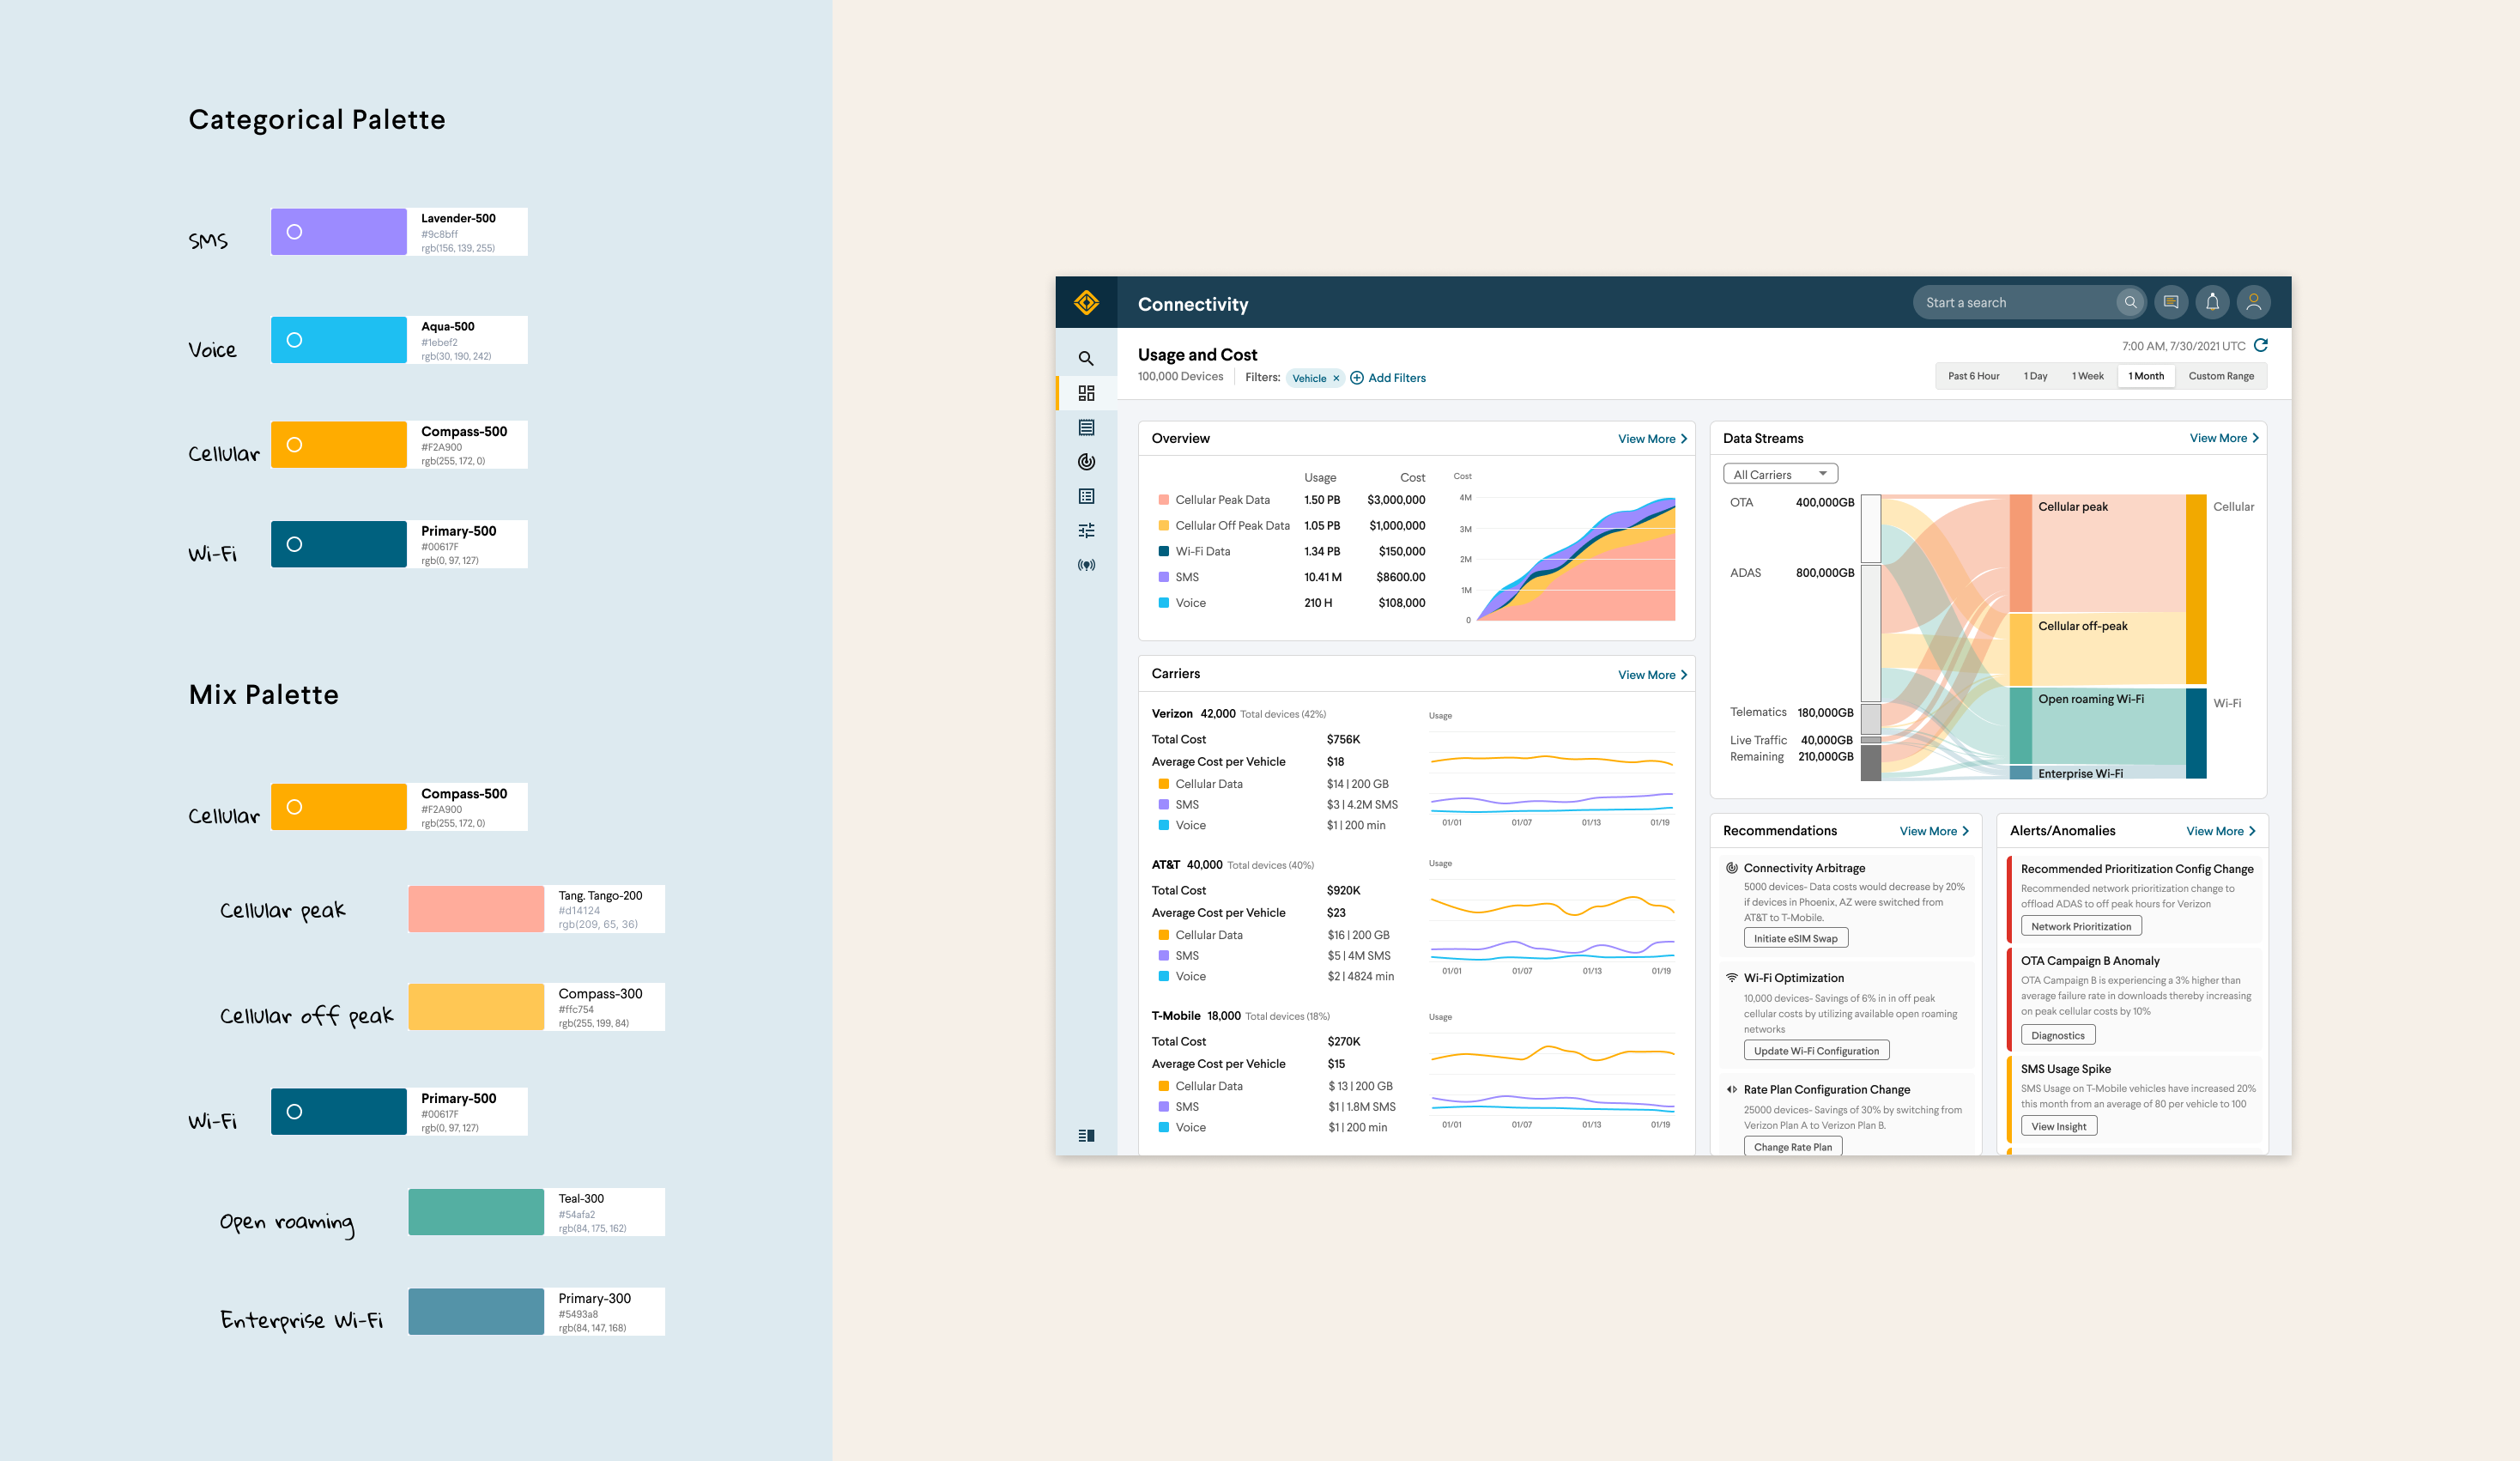Click the refresh icon beside the timestamp
This screenshot has width=2520, height=1461.
click(x=2260, y=345)
